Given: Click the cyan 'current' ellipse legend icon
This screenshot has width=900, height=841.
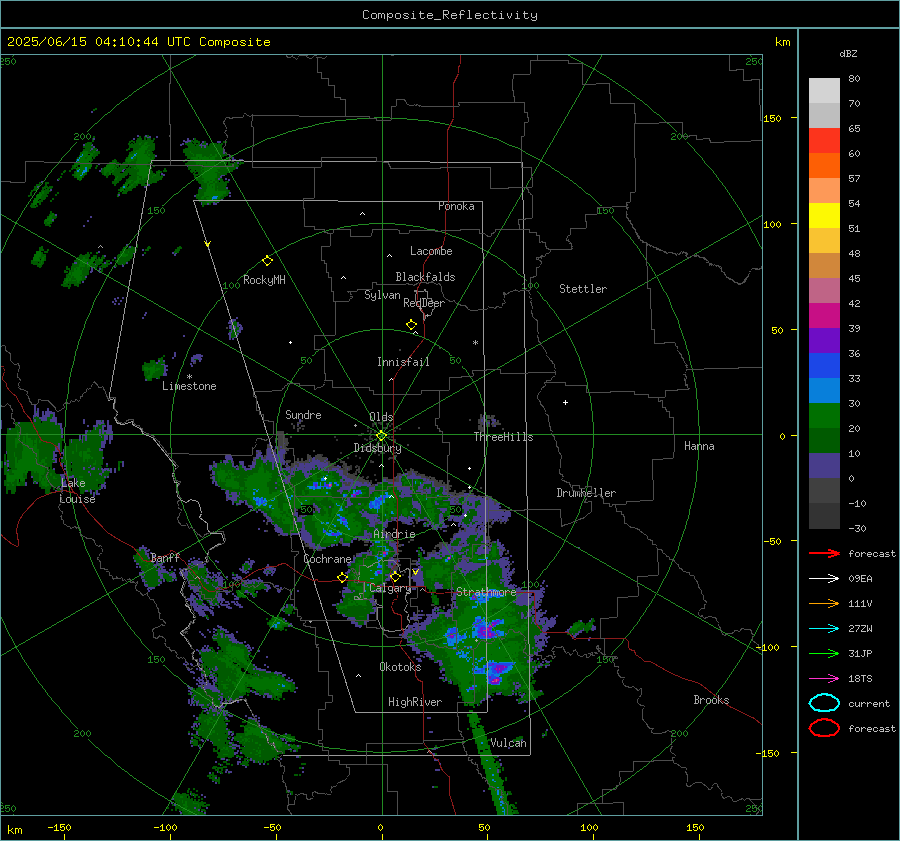Looking at the screenshot, I should click(824, 703).
